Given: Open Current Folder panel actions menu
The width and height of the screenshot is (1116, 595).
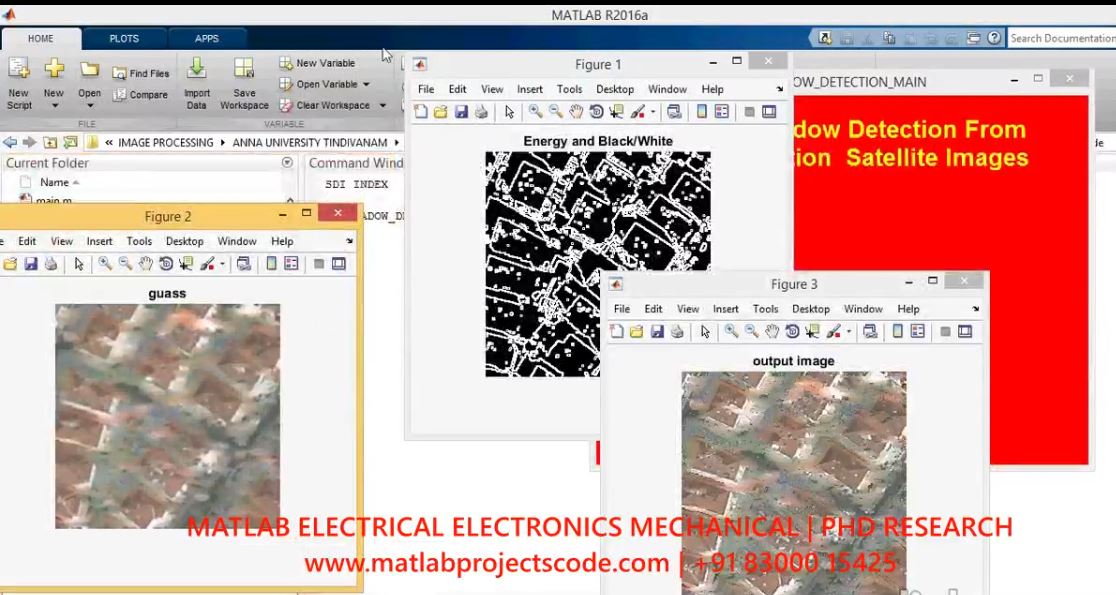Looking at the screenshot, I should pyautogui.click(x=287, y=162).
